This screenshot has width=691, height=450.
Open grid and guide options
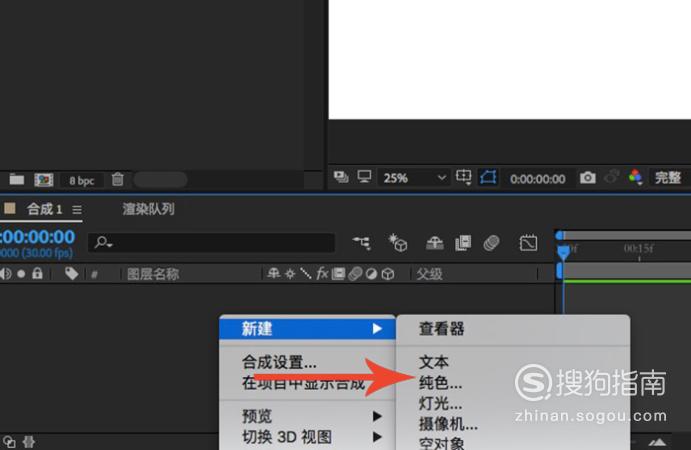[x=464, y=177]
